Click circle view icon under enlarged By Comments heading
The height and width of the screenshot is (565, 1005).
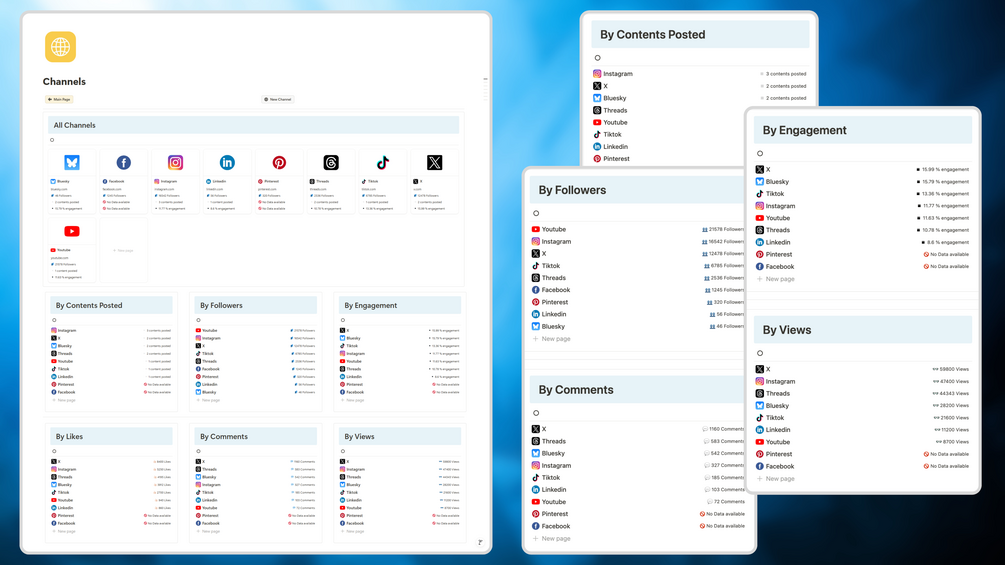pos(536,413)
